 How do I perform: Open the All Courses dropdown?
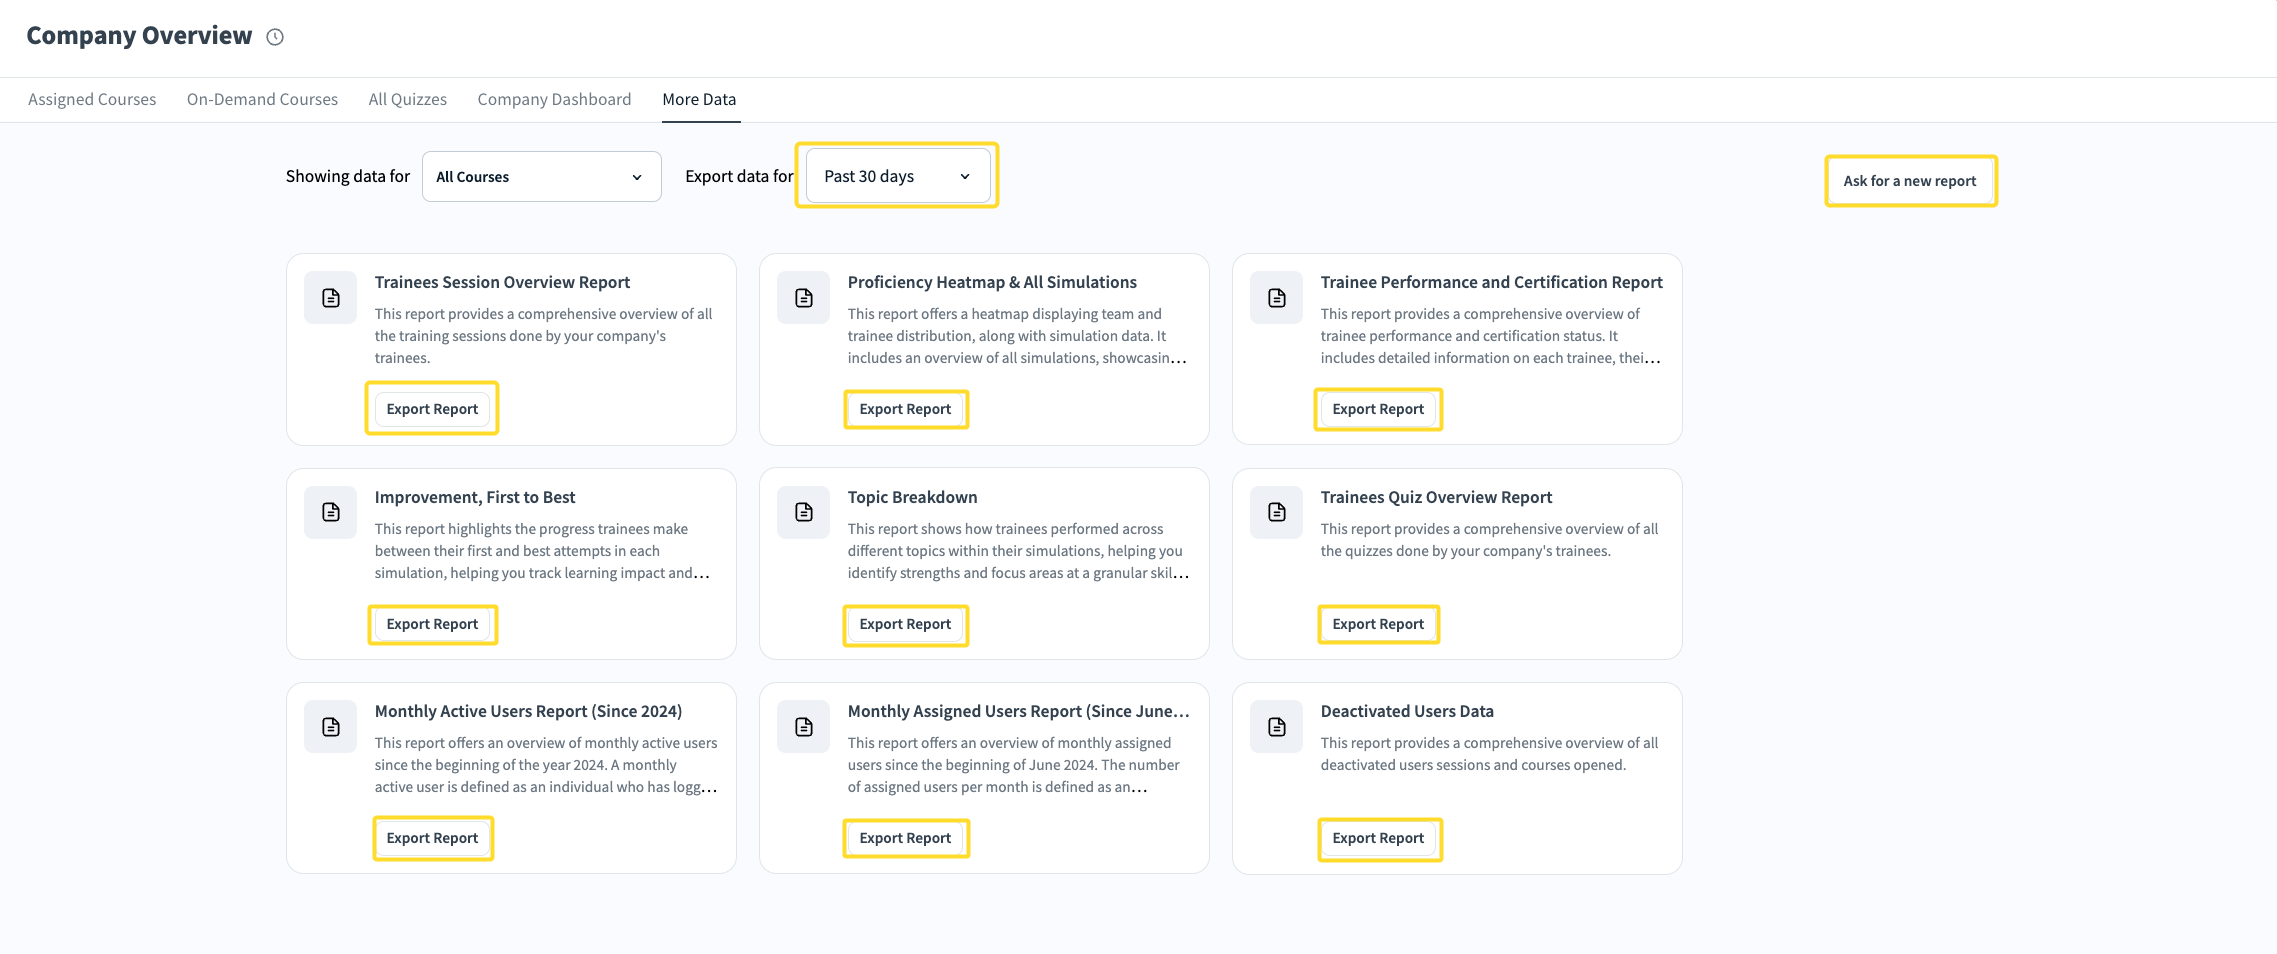541,177
